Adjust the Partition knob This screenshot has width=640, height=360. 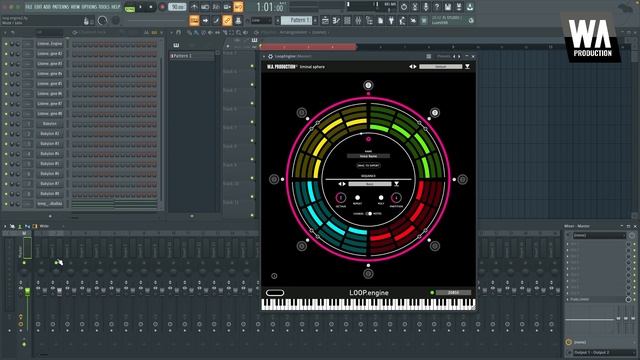click(x=396, y=198)
